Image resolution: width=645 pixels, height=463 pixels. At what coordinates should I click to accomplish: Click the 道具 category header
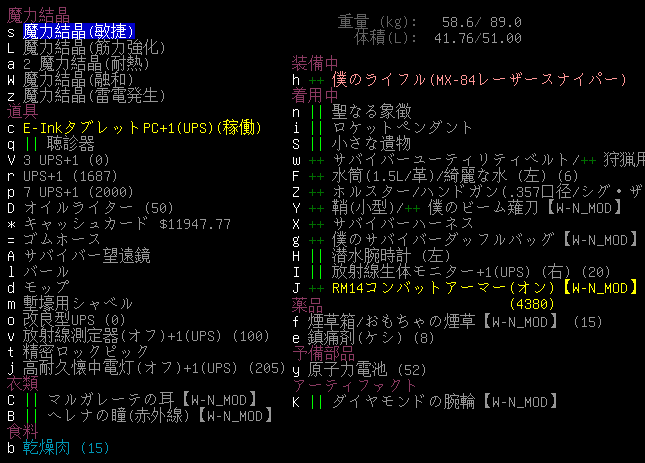point(22,111)
